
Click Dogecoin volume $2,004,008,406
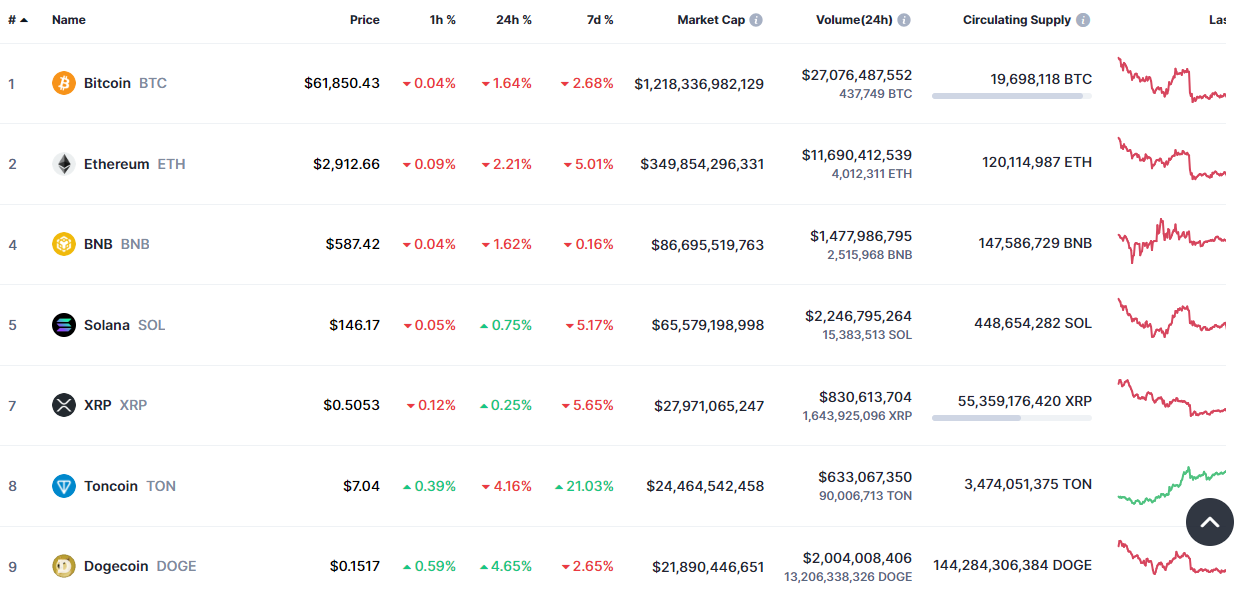pos(858,558)
